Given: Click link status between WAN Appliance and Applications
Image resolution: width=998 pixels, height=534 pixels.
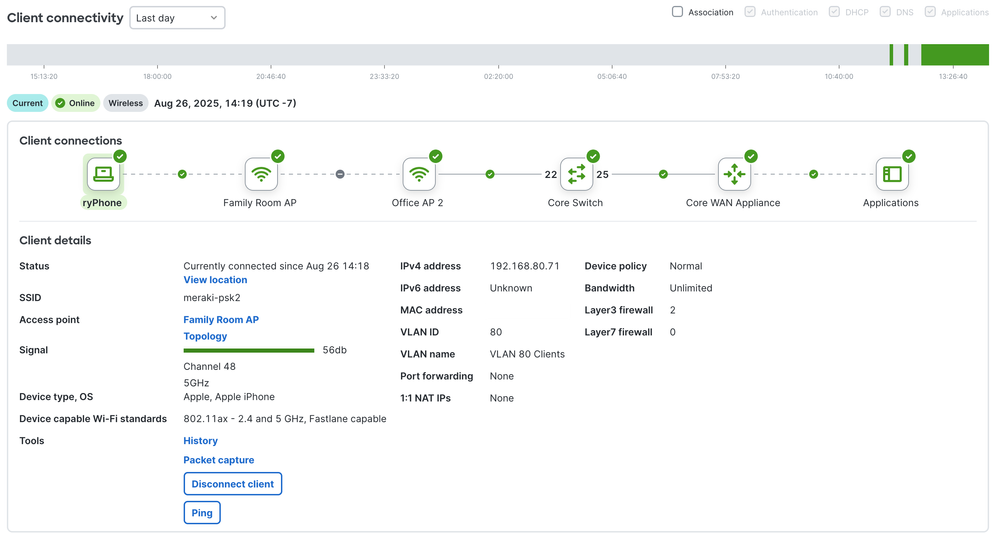Looking at the screenshot, I should coord(813,174).
